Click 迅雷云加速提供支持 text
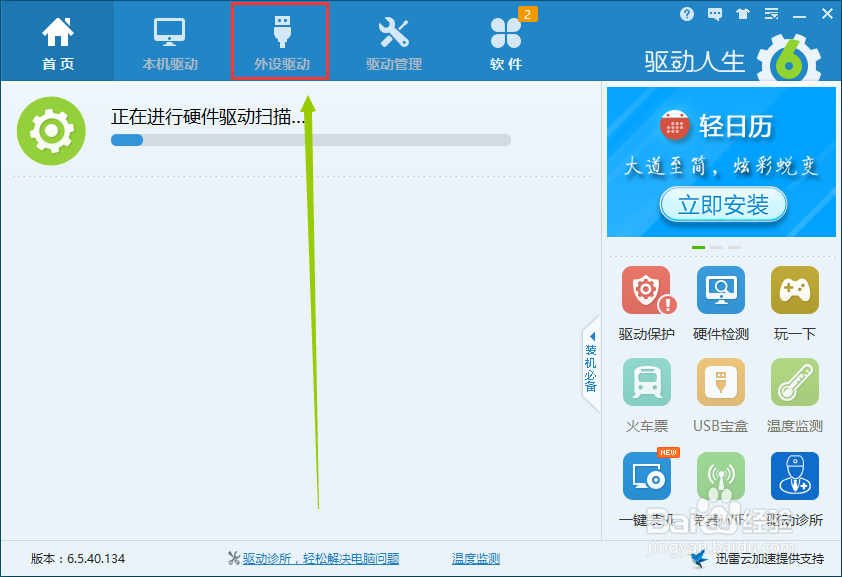Viewport: 842px width, 577px height. point(770,559)
